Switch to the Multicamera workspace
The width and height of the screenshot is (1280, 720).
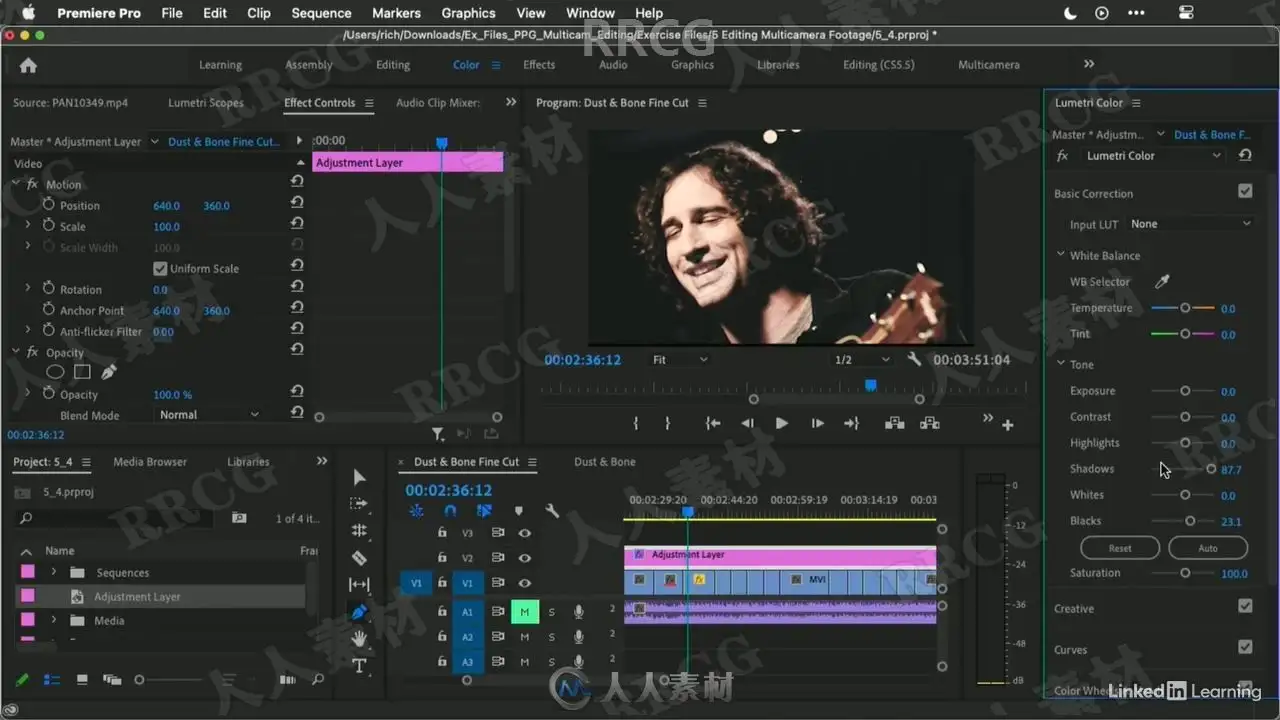(989, 65)
